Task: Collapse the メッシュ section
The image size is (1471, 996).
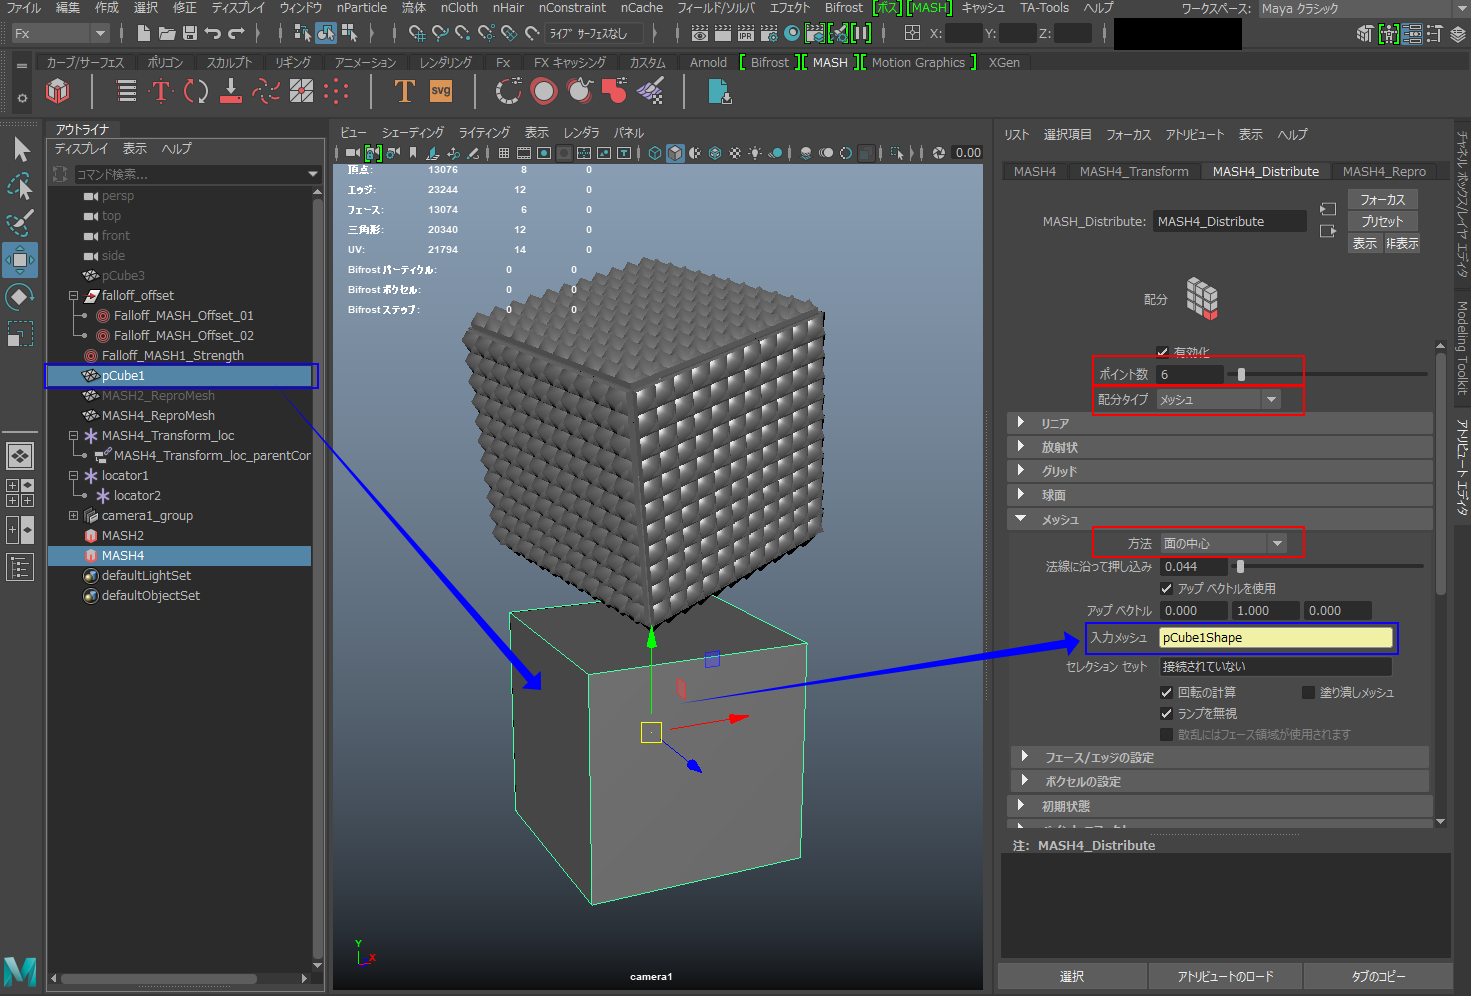Action: coord(1220,519)
